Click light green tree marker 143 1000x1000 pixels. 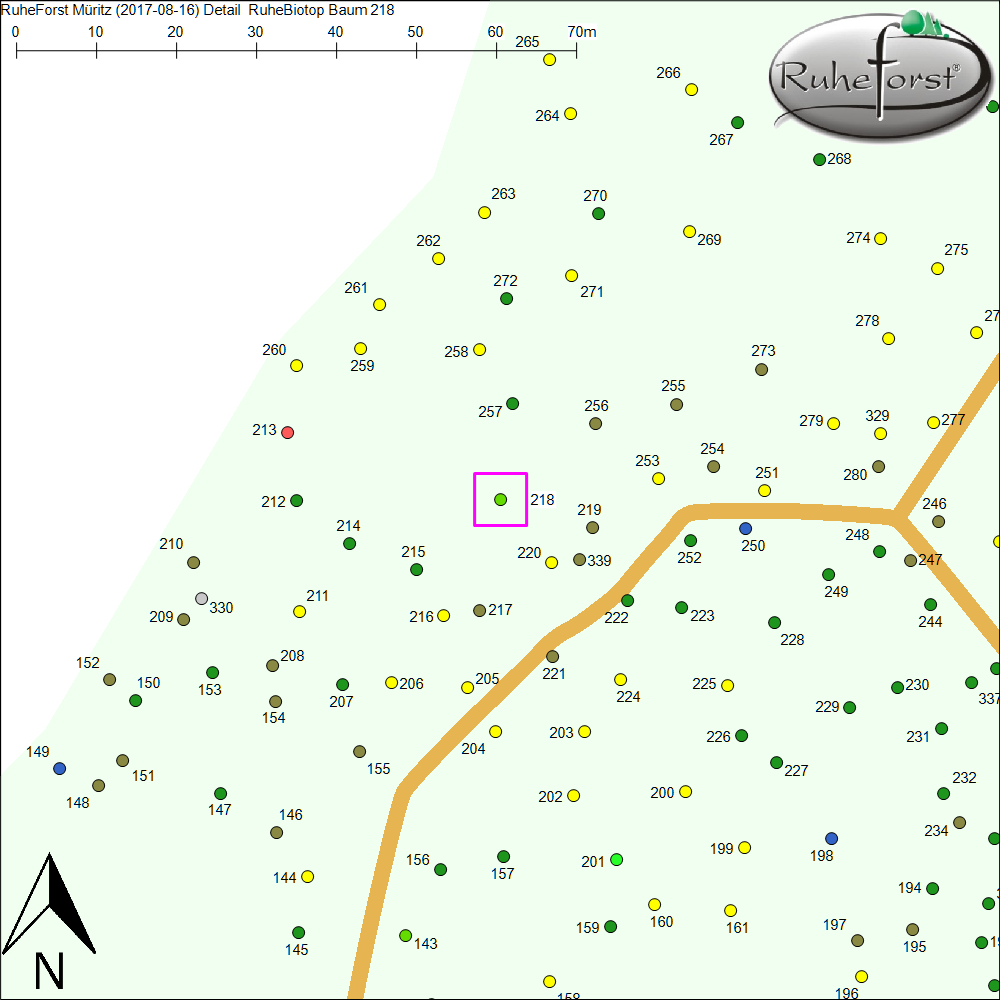(405, 936)
